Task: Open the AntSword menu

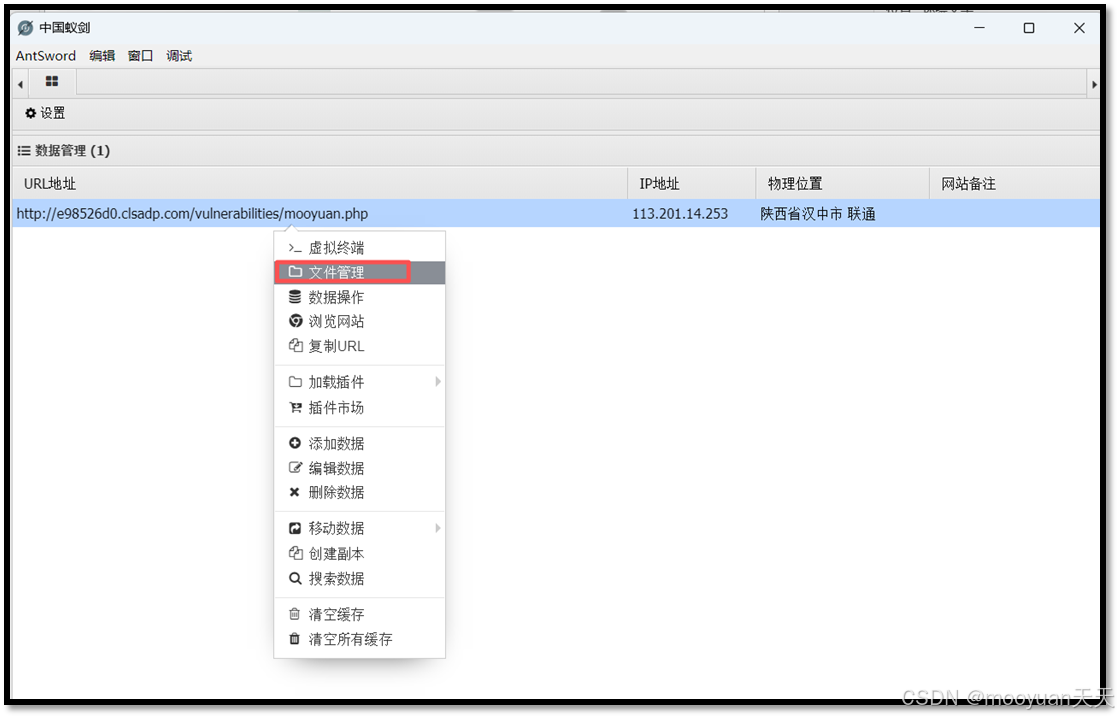Action: tap(46, 56)
